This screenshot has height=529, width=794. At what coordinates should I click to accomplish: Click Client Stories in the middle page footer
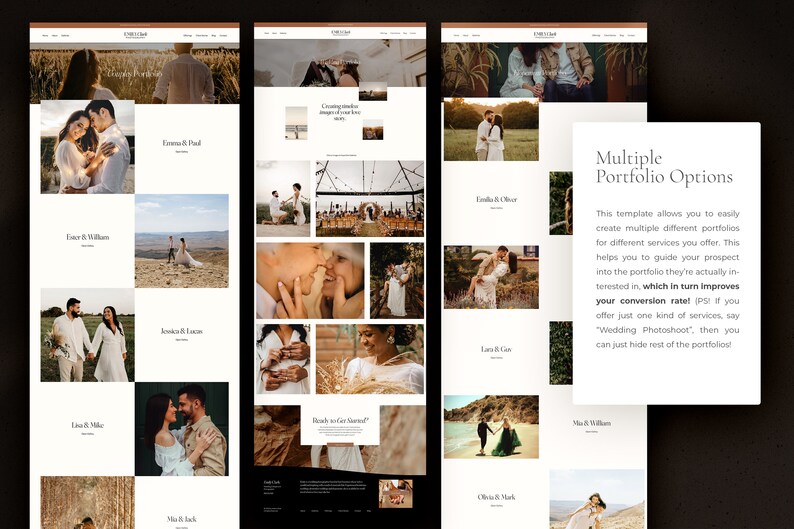343,511
